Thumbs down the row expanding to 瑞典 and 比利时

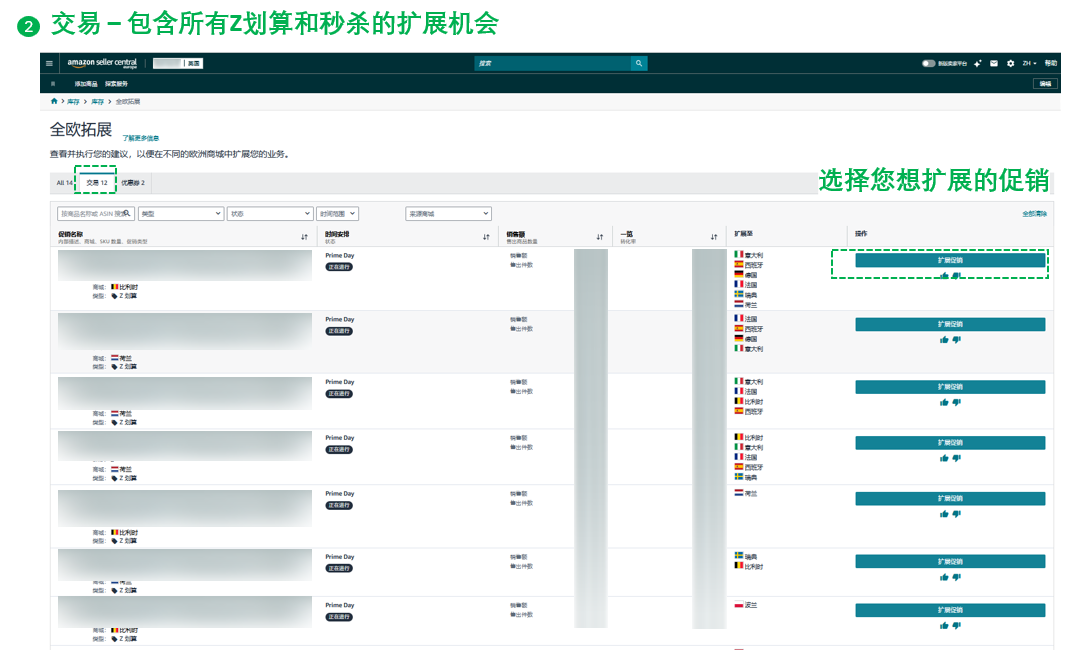[956, 577]
